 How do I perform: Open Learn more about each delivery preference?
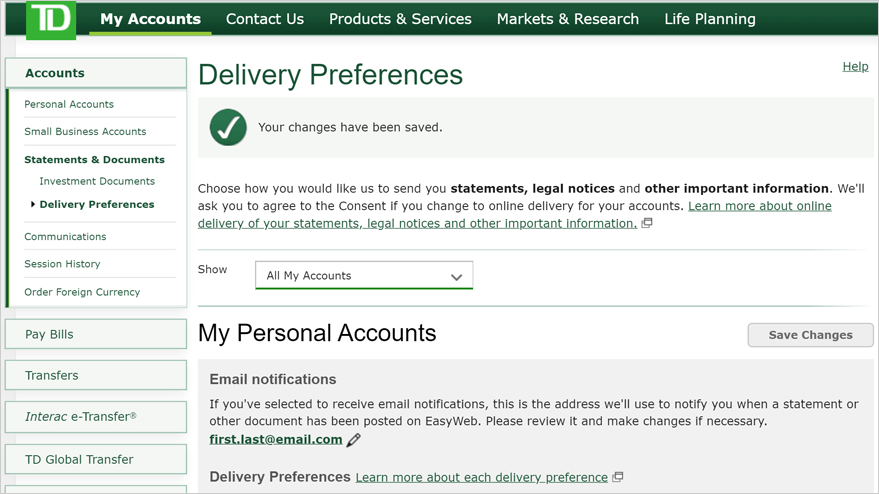click(x=482, y=477)
